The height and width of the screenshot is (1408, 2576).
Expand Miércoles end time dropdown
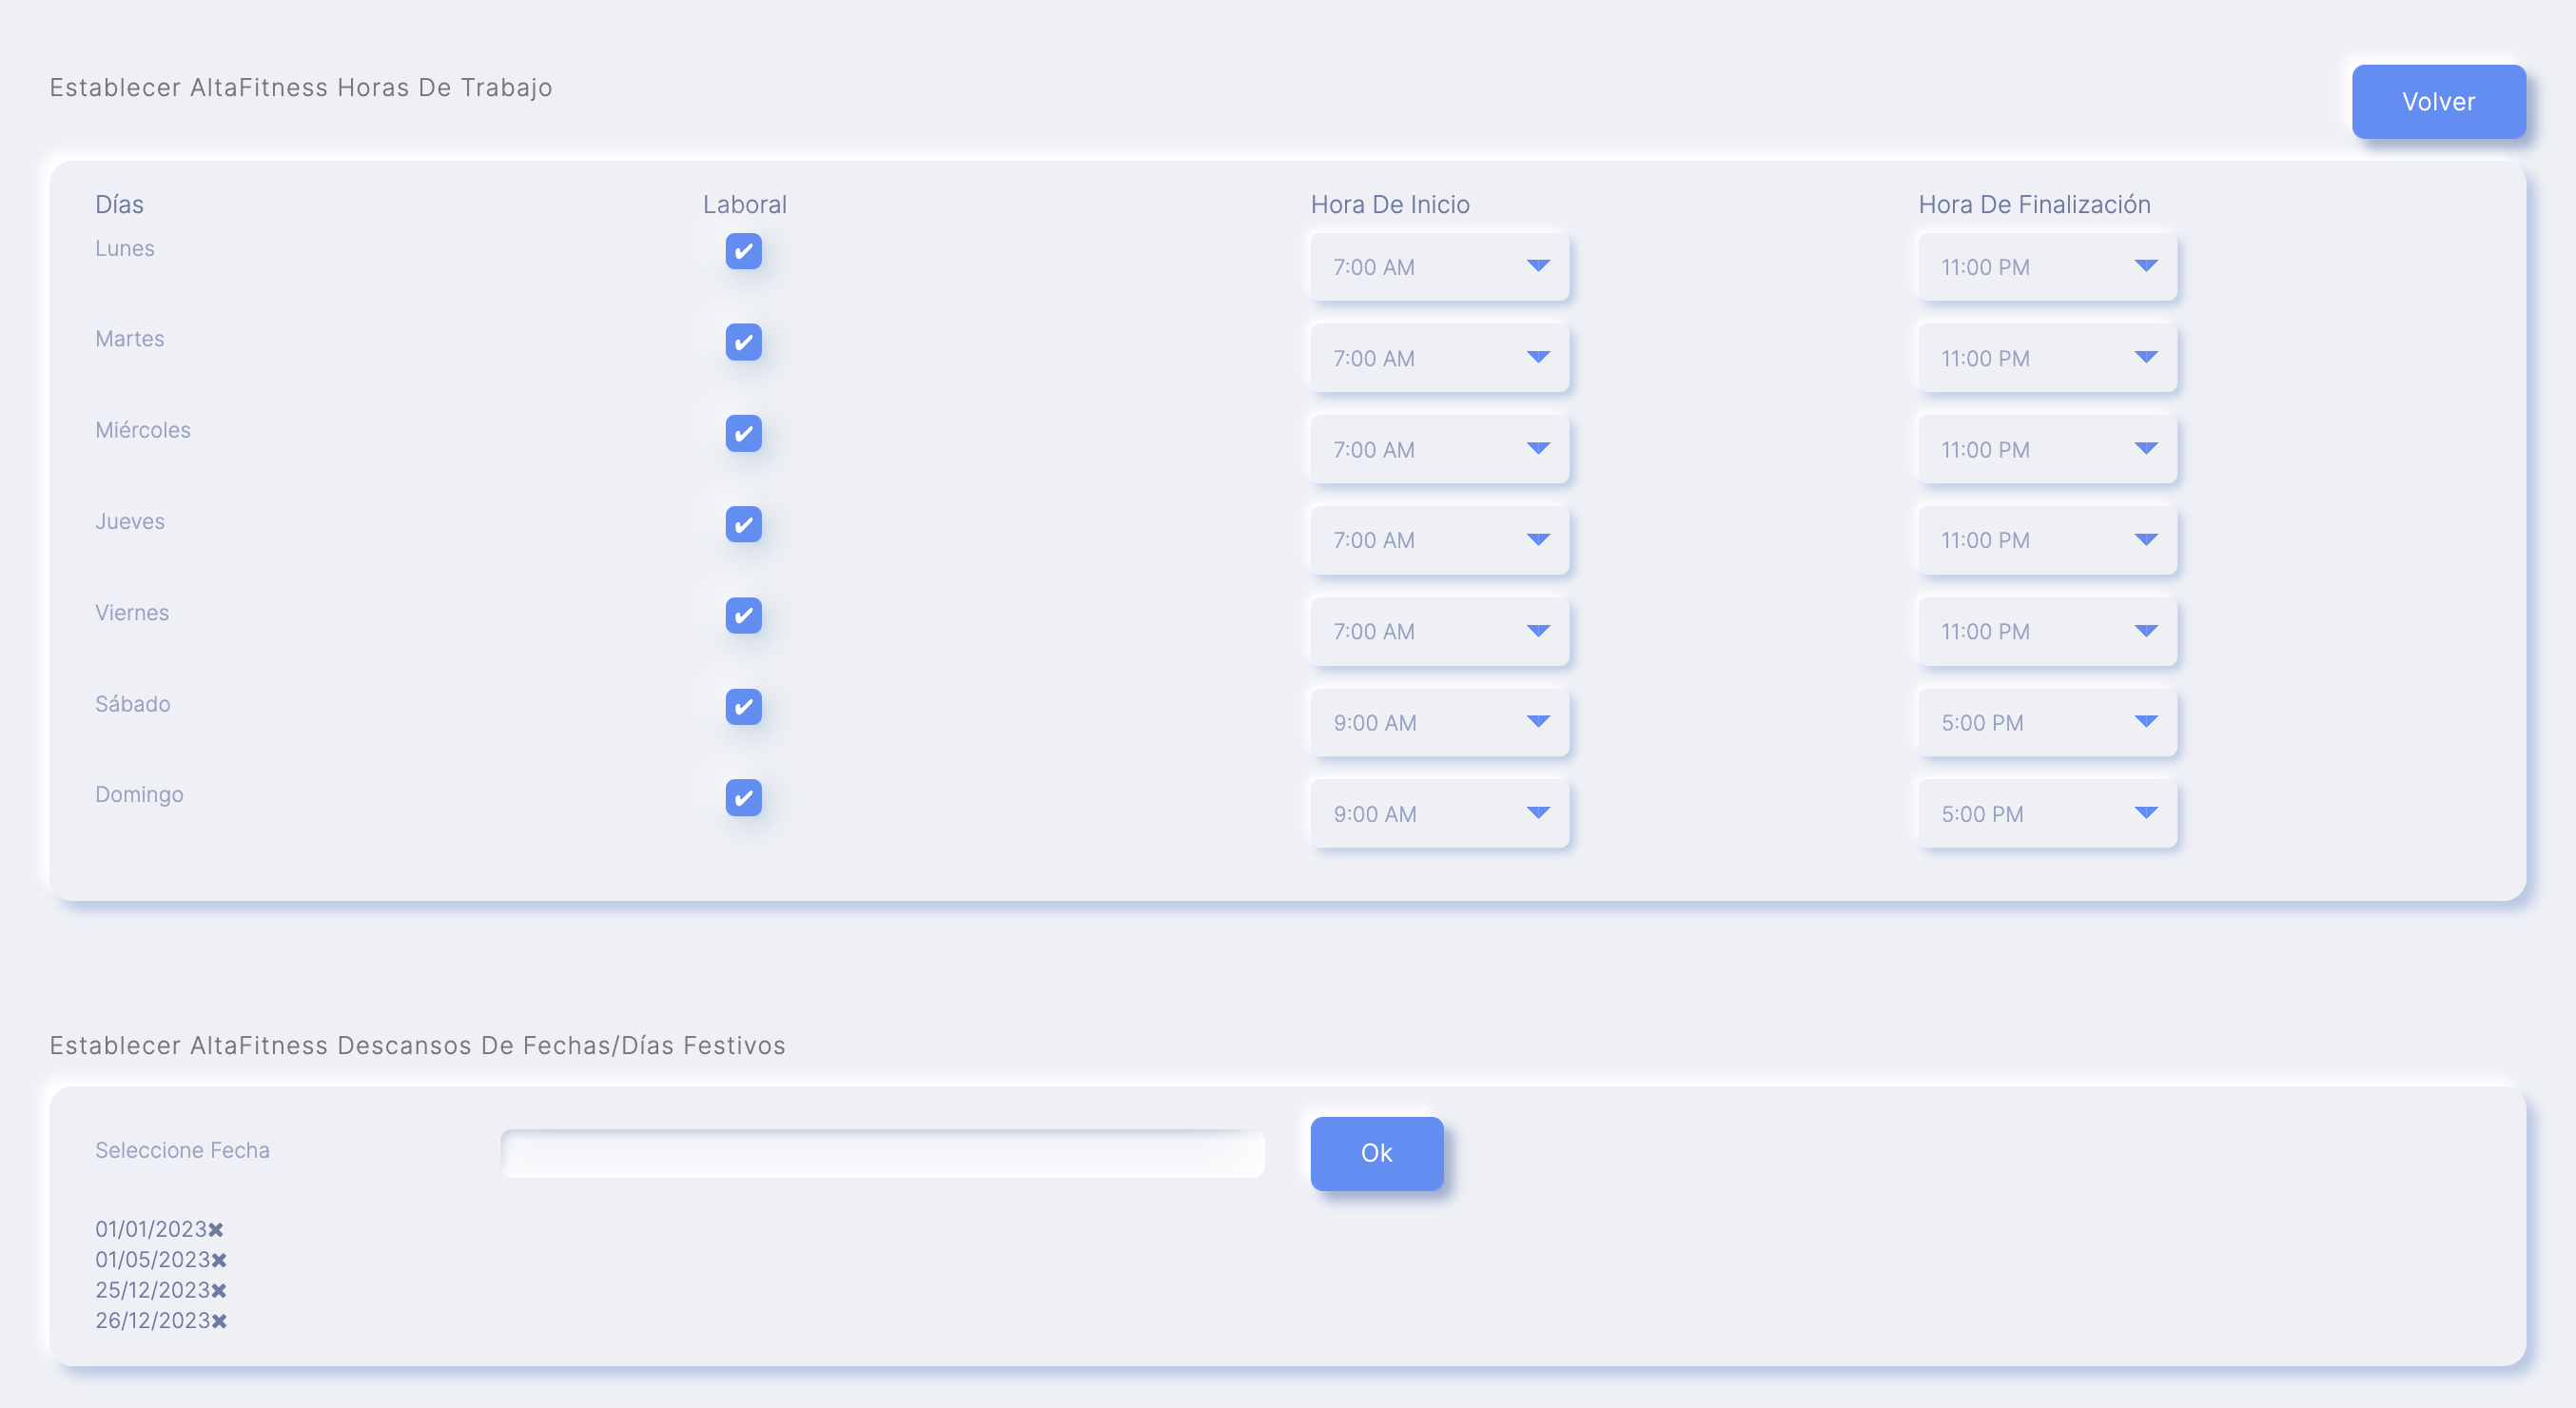2047,449
